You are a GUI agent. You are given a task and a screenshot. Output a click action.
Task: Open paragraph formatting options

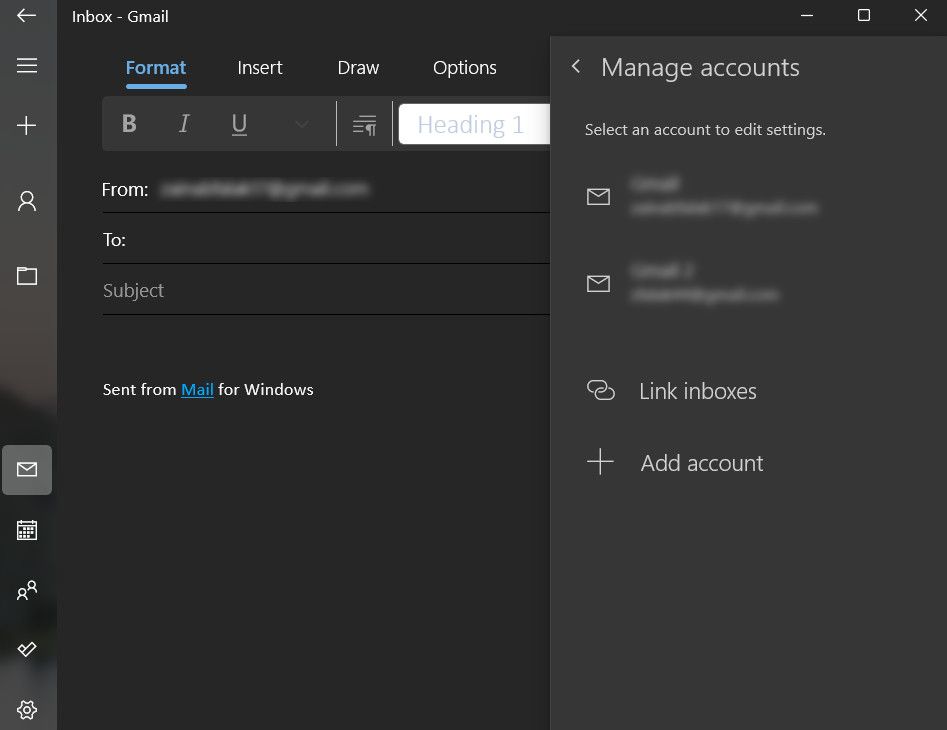365,125
